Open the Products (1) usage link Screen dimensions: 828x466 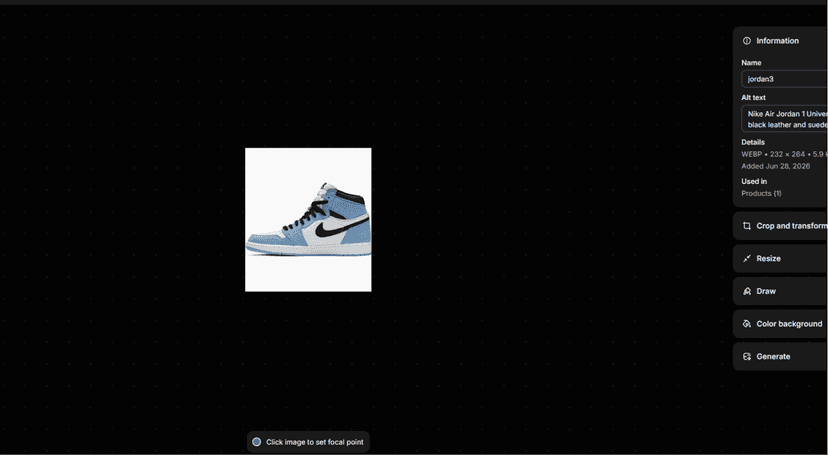point(761,193)
